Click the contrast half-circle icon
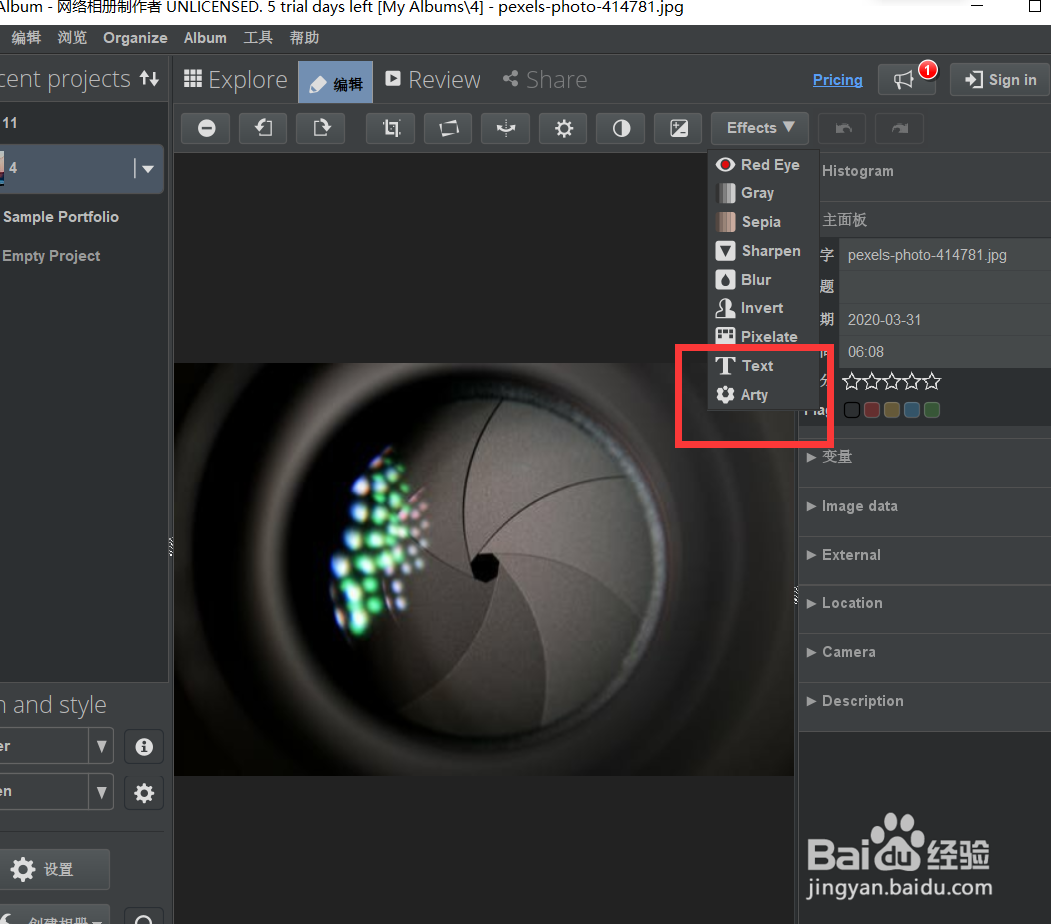 [x=621, y=128]
